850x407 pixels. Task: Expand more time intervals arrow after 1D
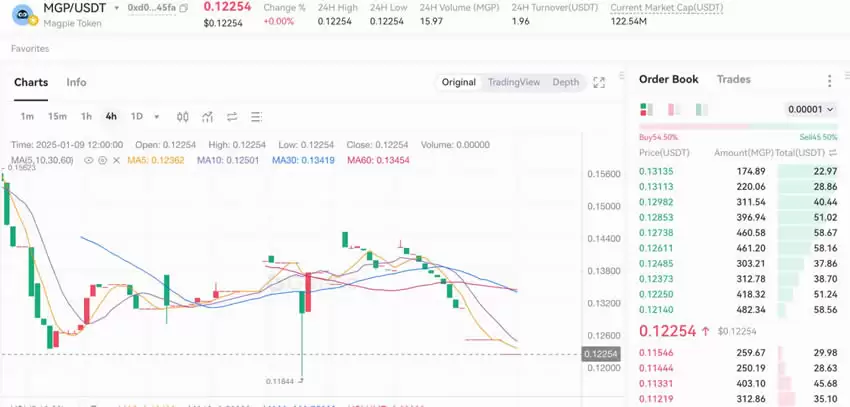tap(159, 116)
